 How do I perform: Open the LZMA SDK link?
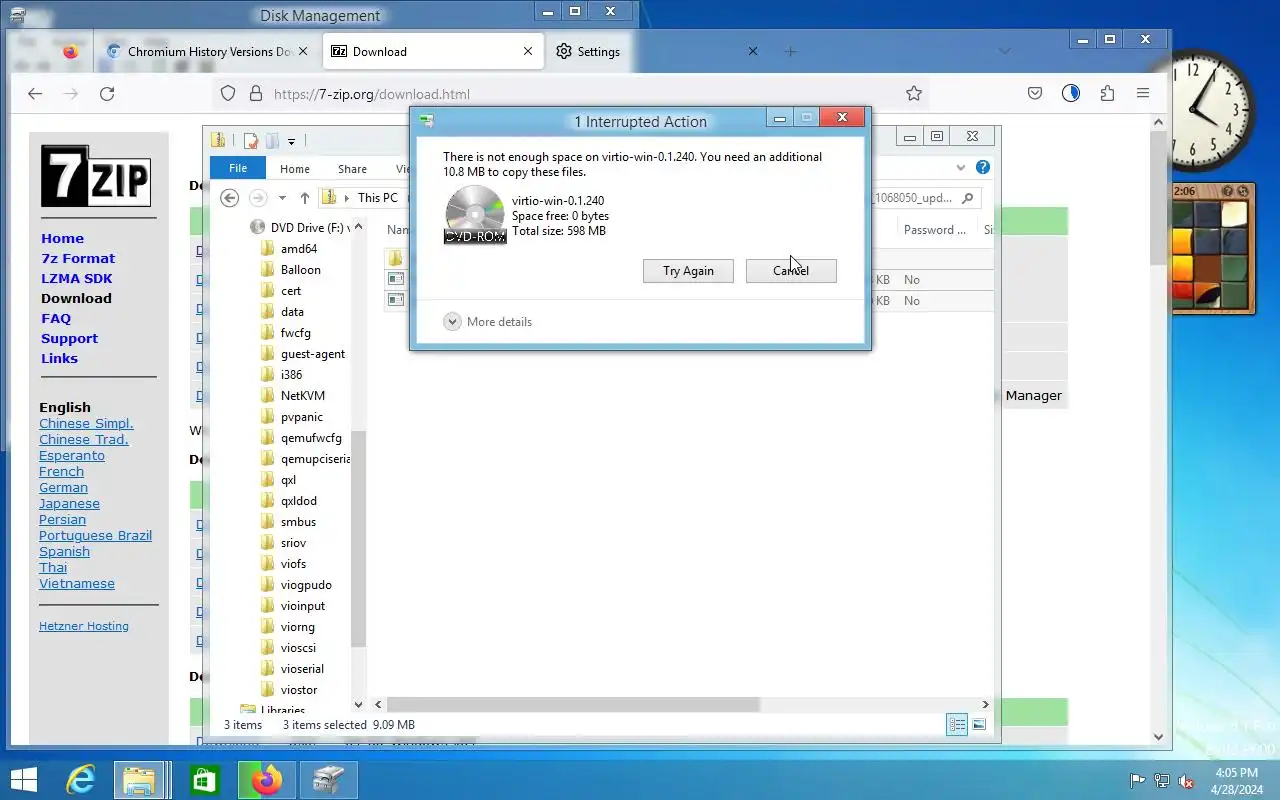77,279
